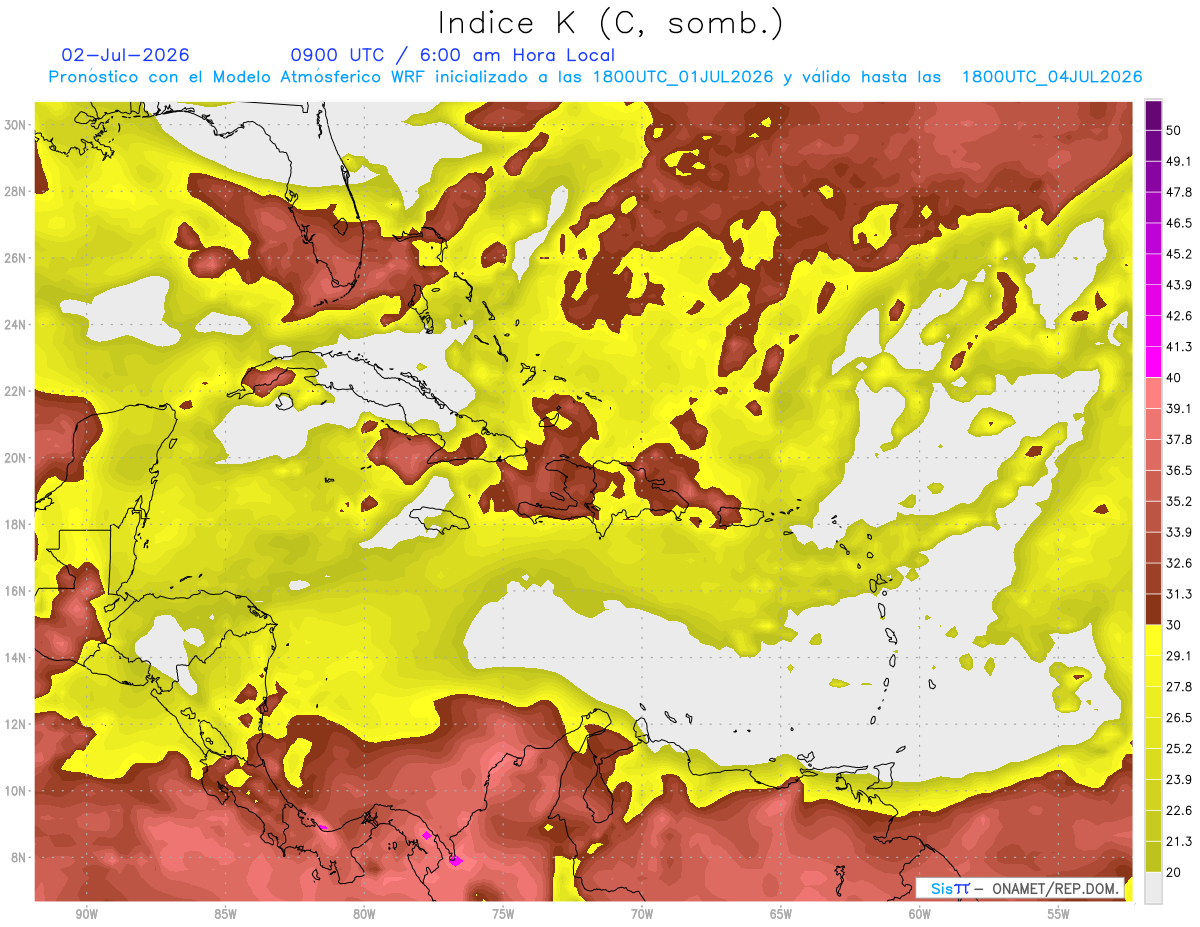Click '0900 UTC / 6:00 am Hora Local'
Viewport: 1200px width, 927px height.
tap(452, 55)
